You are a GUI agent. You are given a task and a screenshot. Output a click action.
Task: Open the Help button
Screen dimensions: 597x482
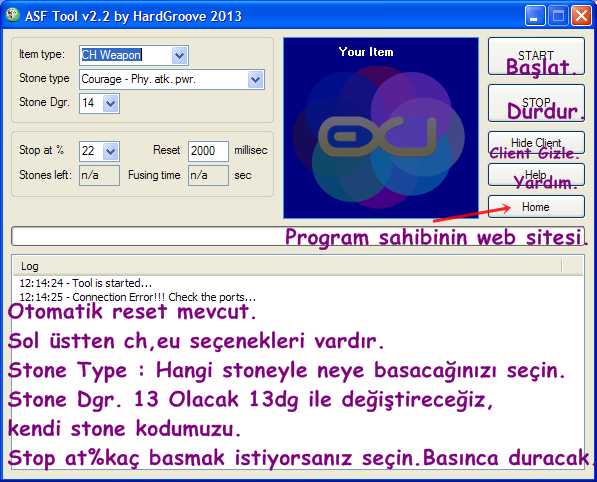click(x=536, y=175)
